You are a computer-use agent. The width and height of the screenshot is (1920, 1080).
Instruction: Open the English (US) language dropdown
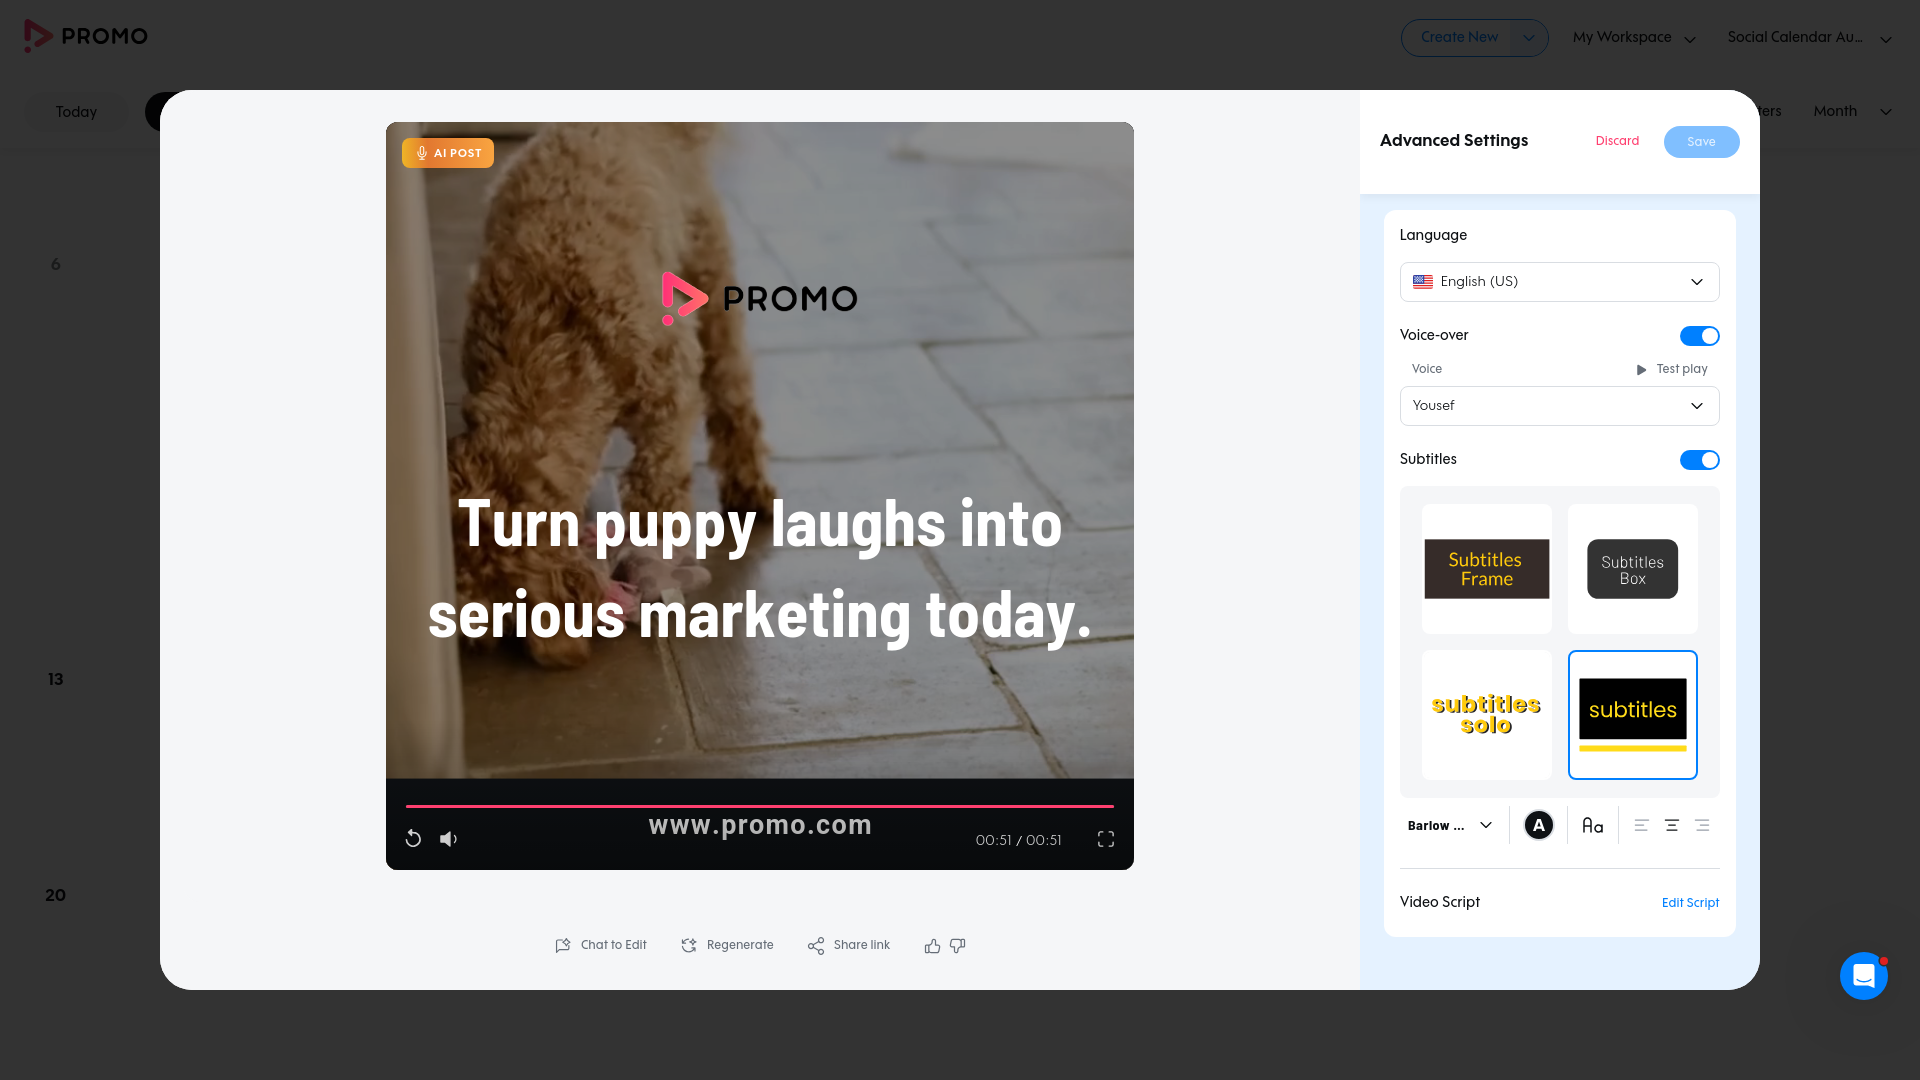tap(1559, 282)
